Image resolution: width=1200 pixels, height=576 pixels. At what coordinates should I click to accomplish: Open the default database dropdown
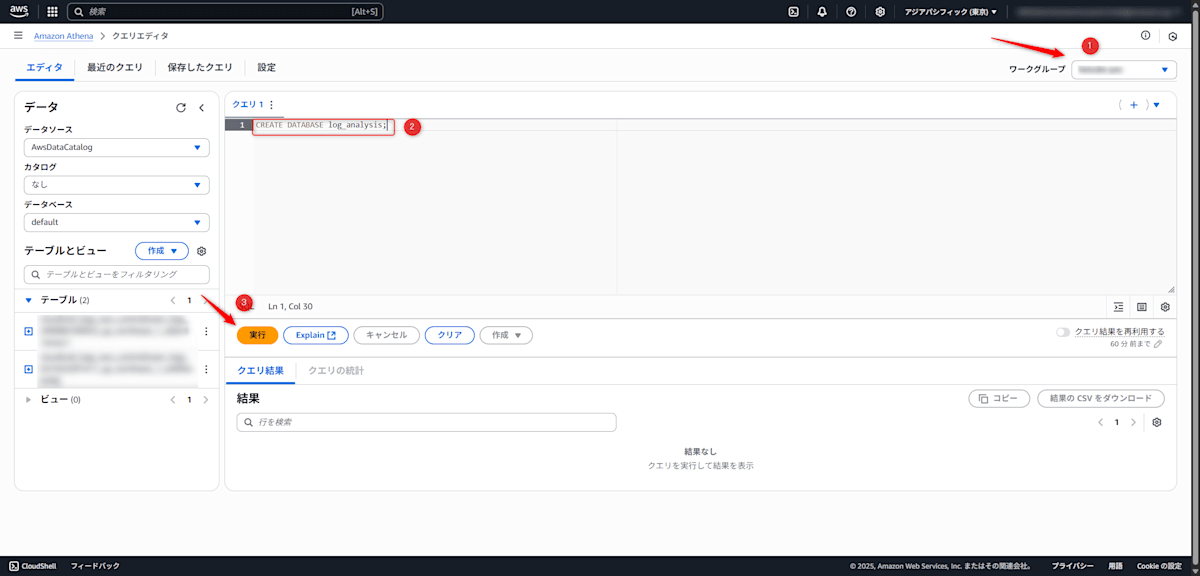pyautogui.click(x=117, y=222)
